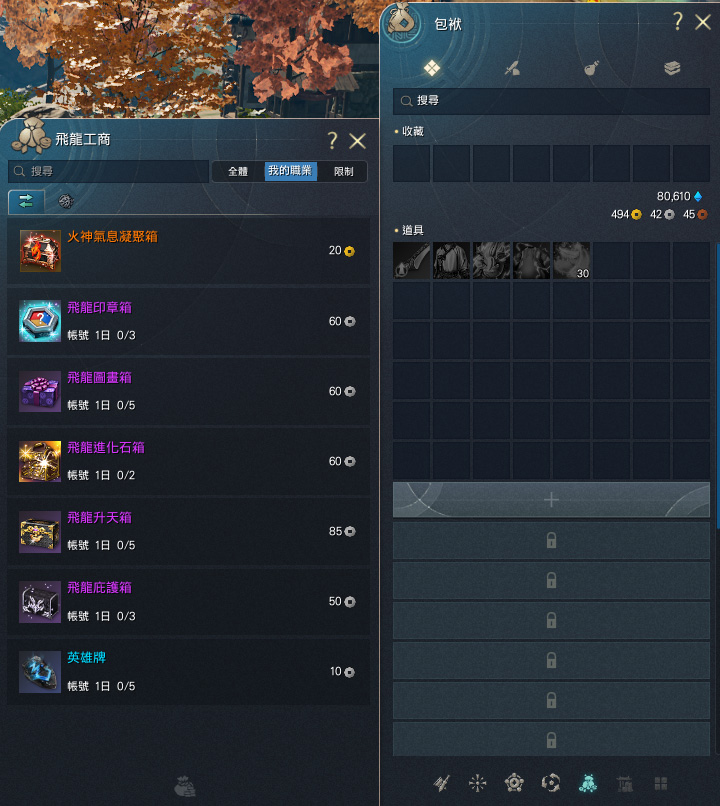
Task: Select the 限制 filter option
Action: click(x=343, y=171)
